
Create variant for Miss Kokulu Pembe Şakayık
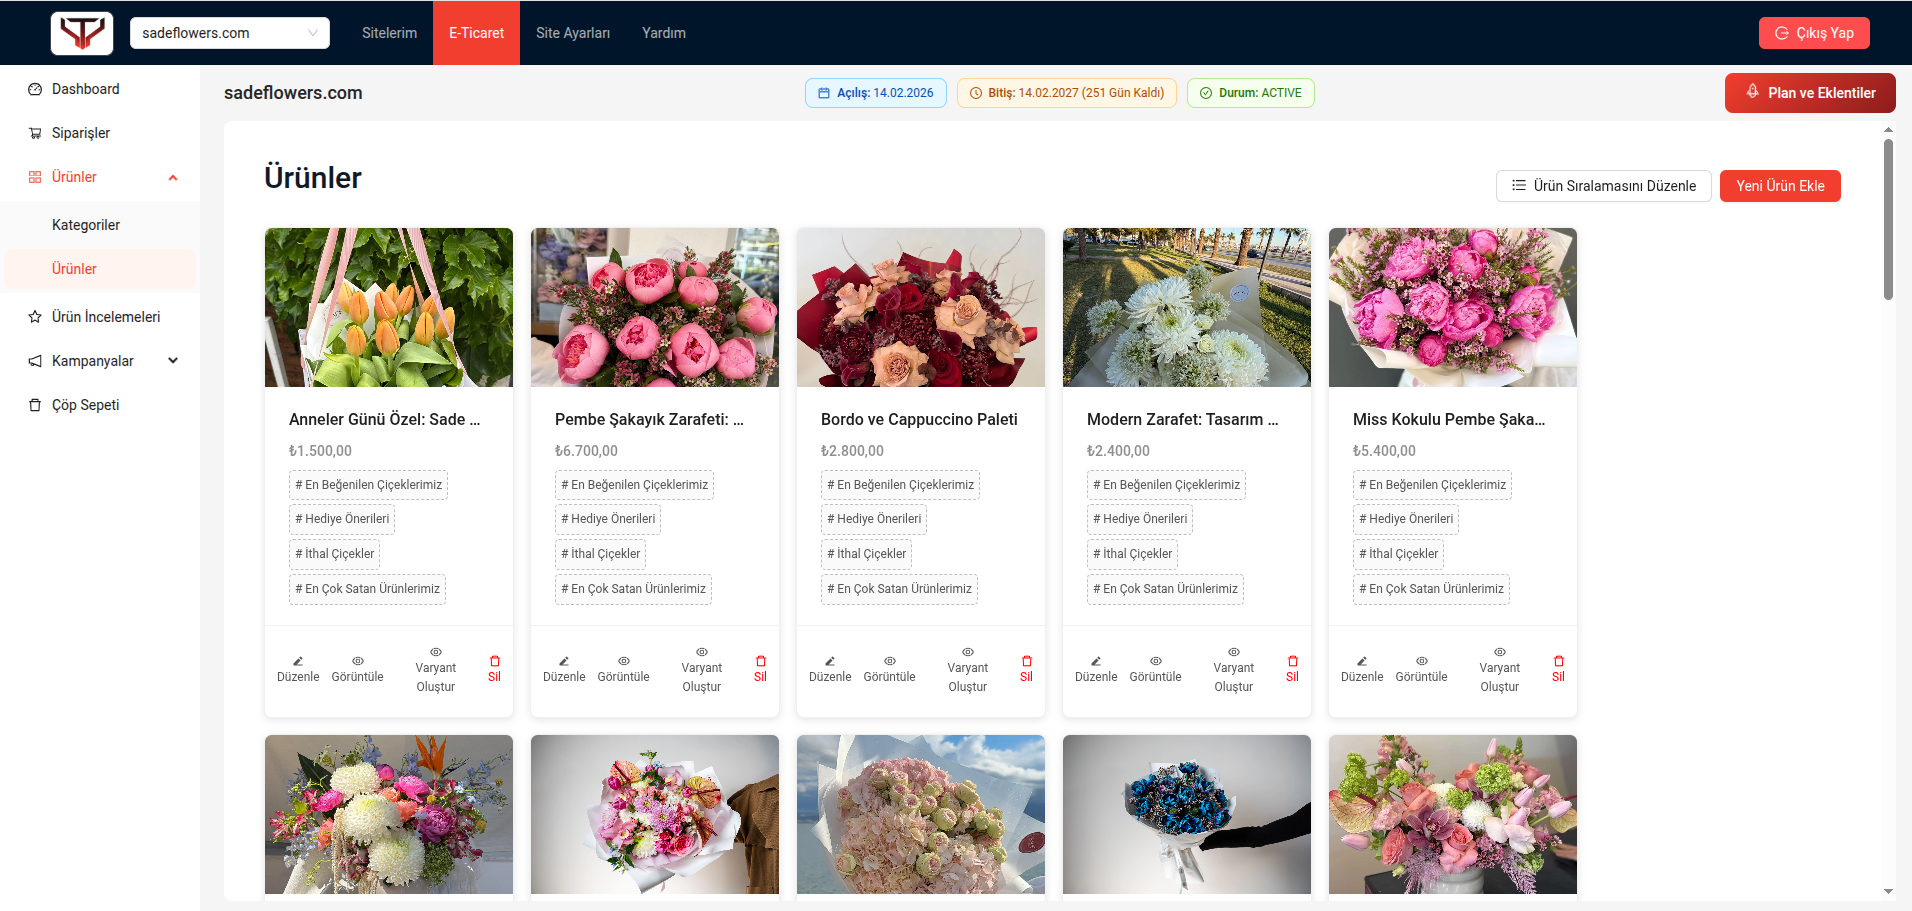(x=1500, y=670)
